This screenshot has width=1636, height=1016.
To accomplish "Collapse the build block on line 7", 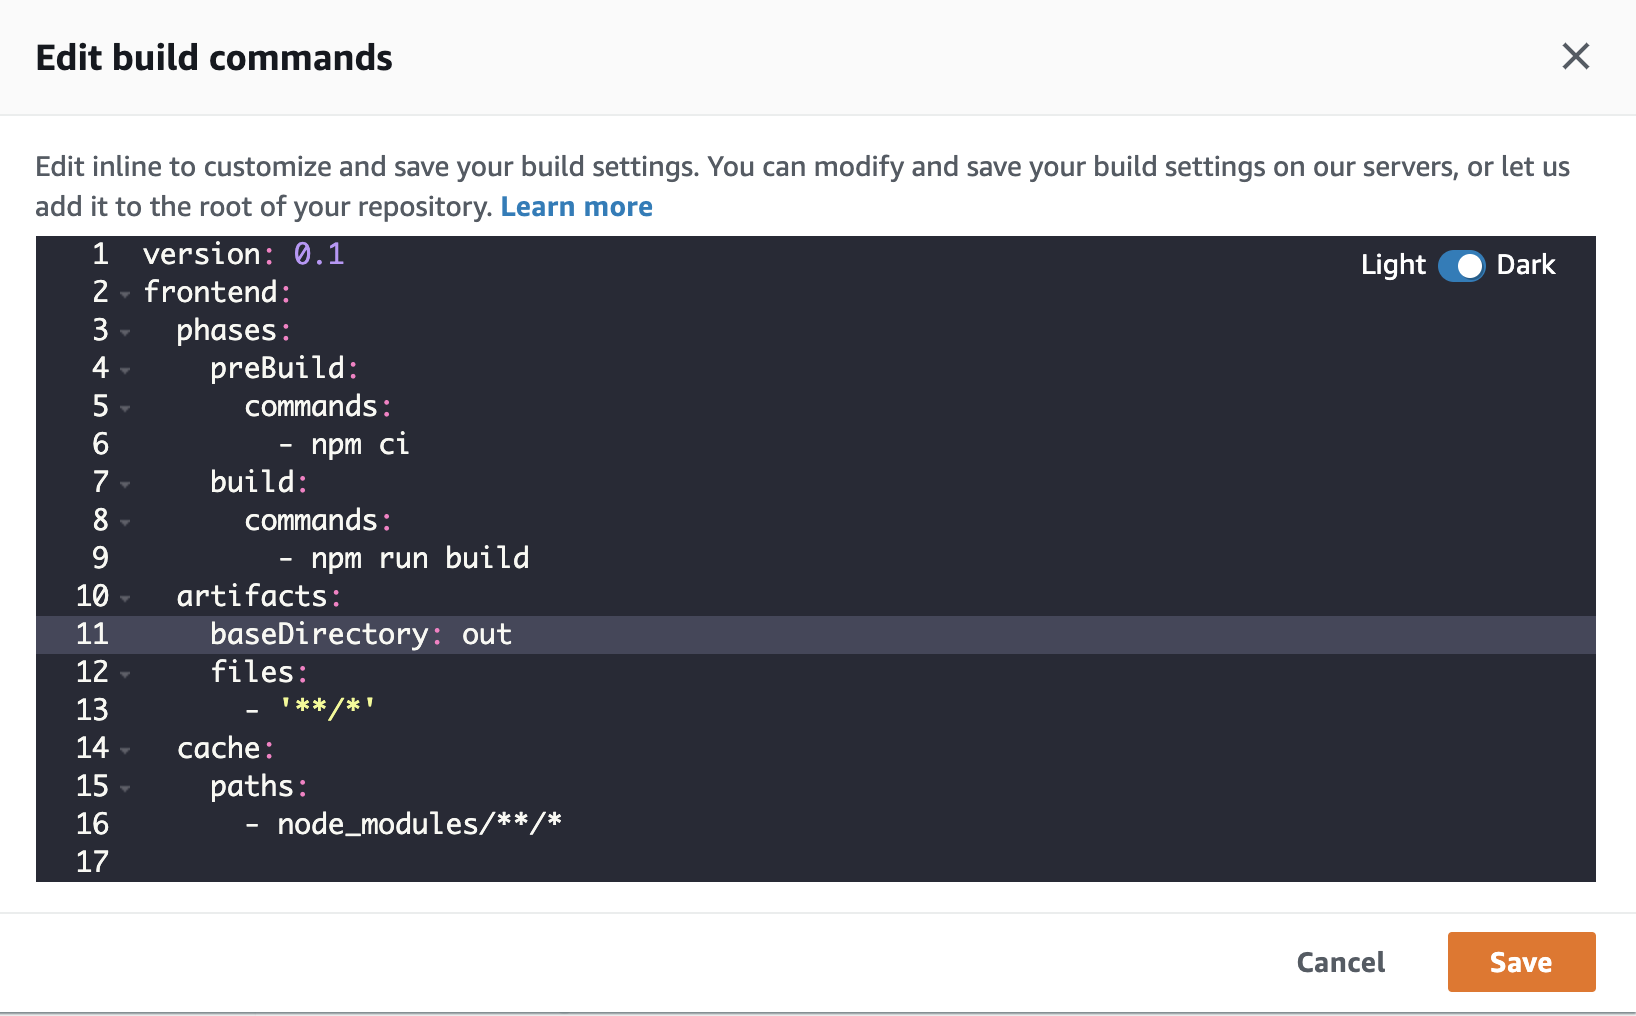I will (x=125, y=484).
